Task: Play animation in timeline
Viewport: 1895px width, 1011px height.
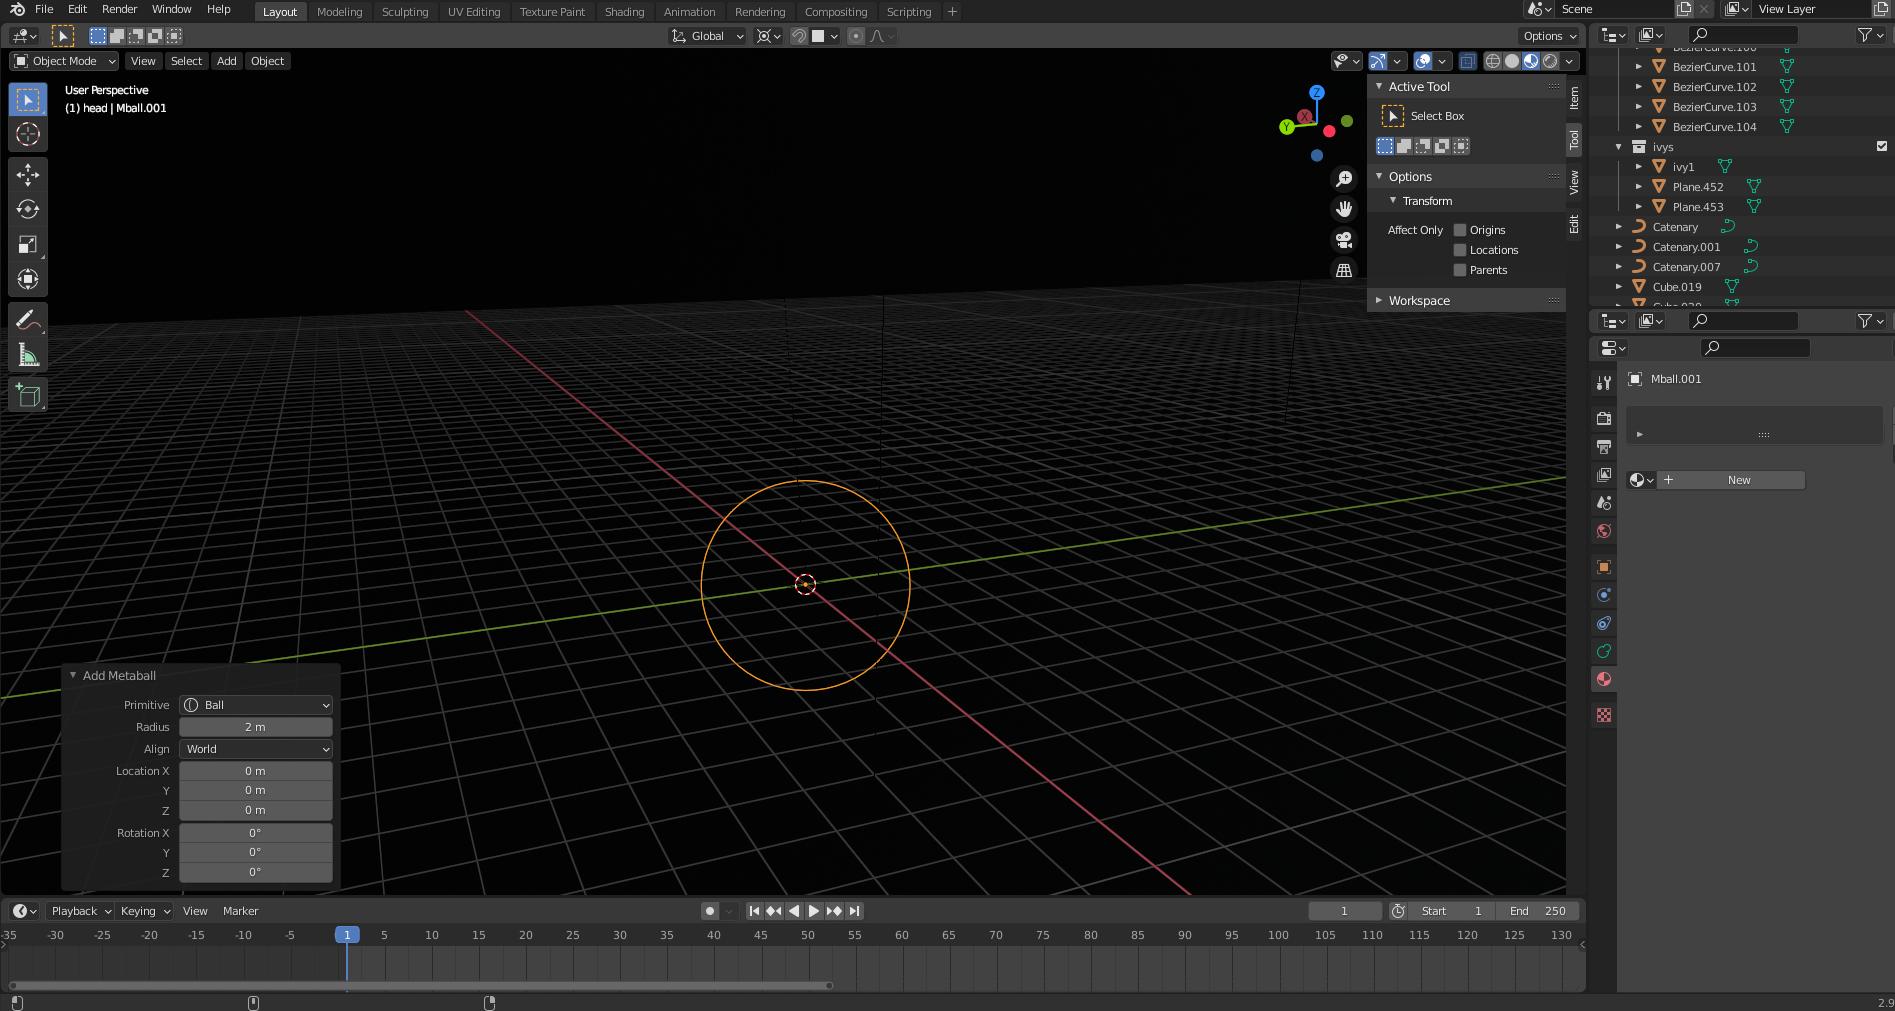Action: (x=814, y=911)
